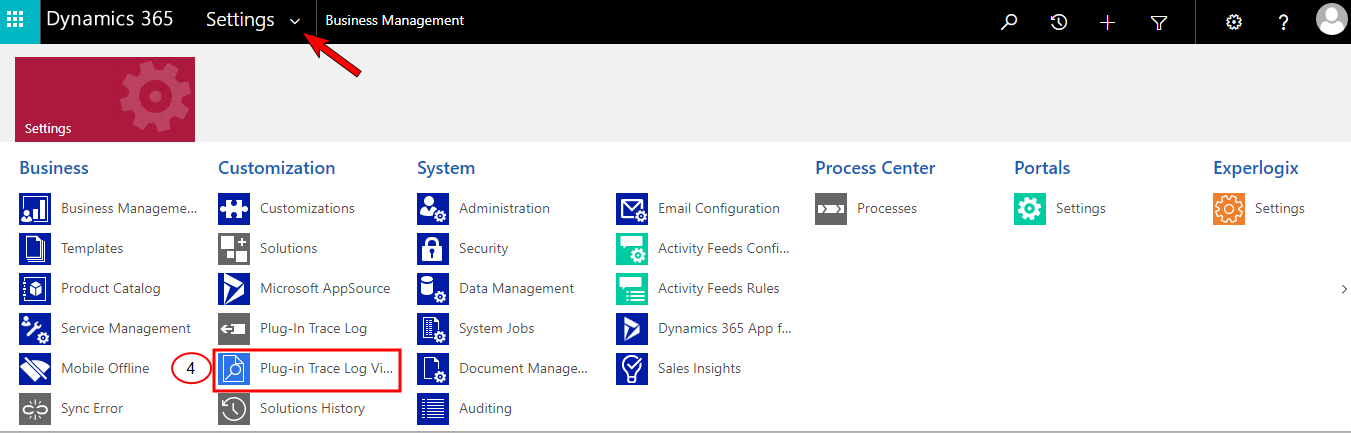Open Document Manage... entry
Screen dimensions: 1351x433
(523, 368)
